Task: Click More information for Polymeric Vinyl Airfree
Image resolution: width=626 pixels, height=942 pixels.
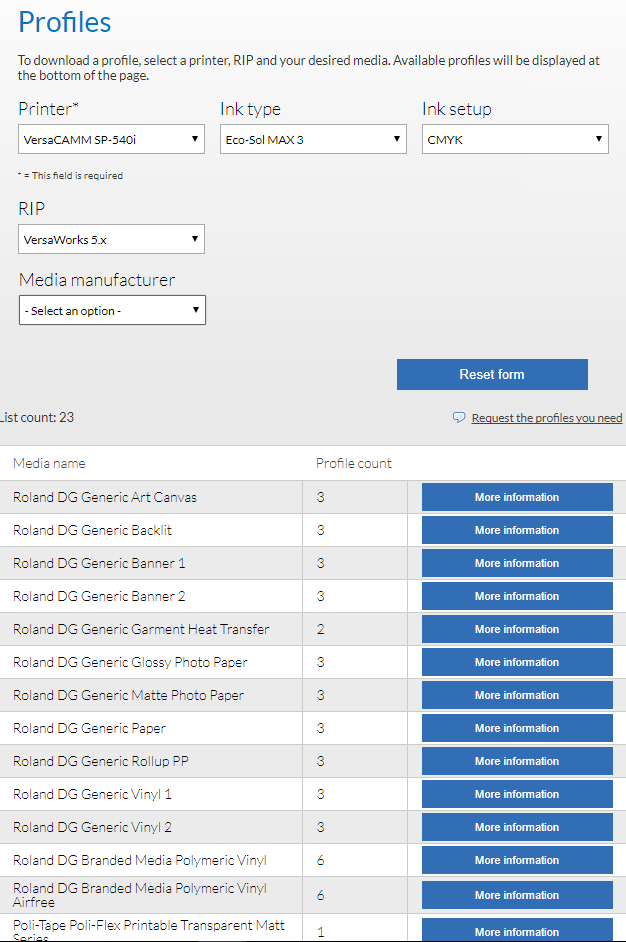Action: [x=517, y=895]
